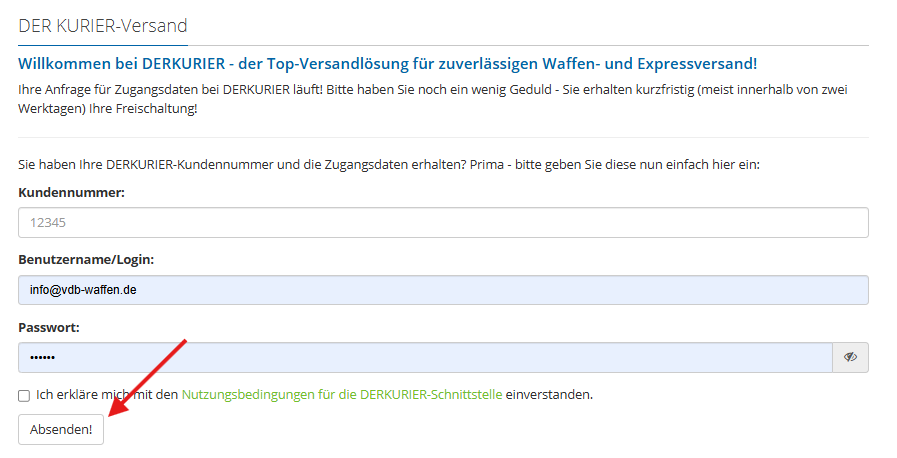The width and height of the screenshot is (897, 458).
Task: Click into the Benutzername/Login field
Action: click(443, 290)
